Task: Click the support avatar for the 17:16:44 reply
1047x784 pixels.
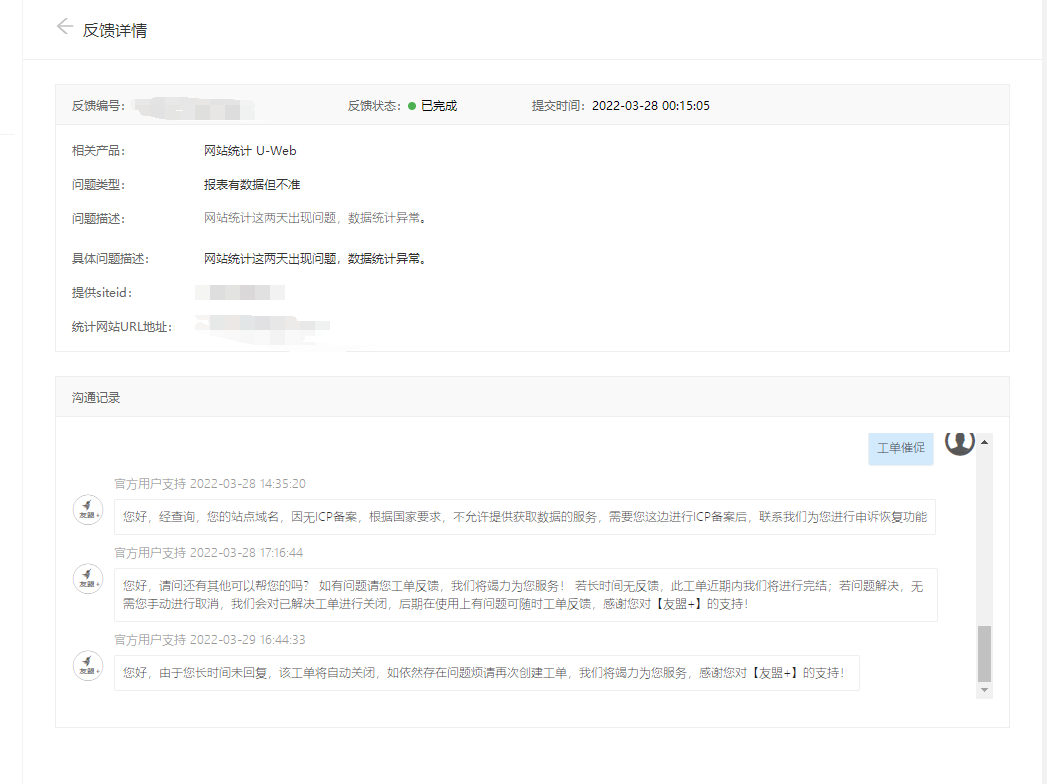Action: 88,578
